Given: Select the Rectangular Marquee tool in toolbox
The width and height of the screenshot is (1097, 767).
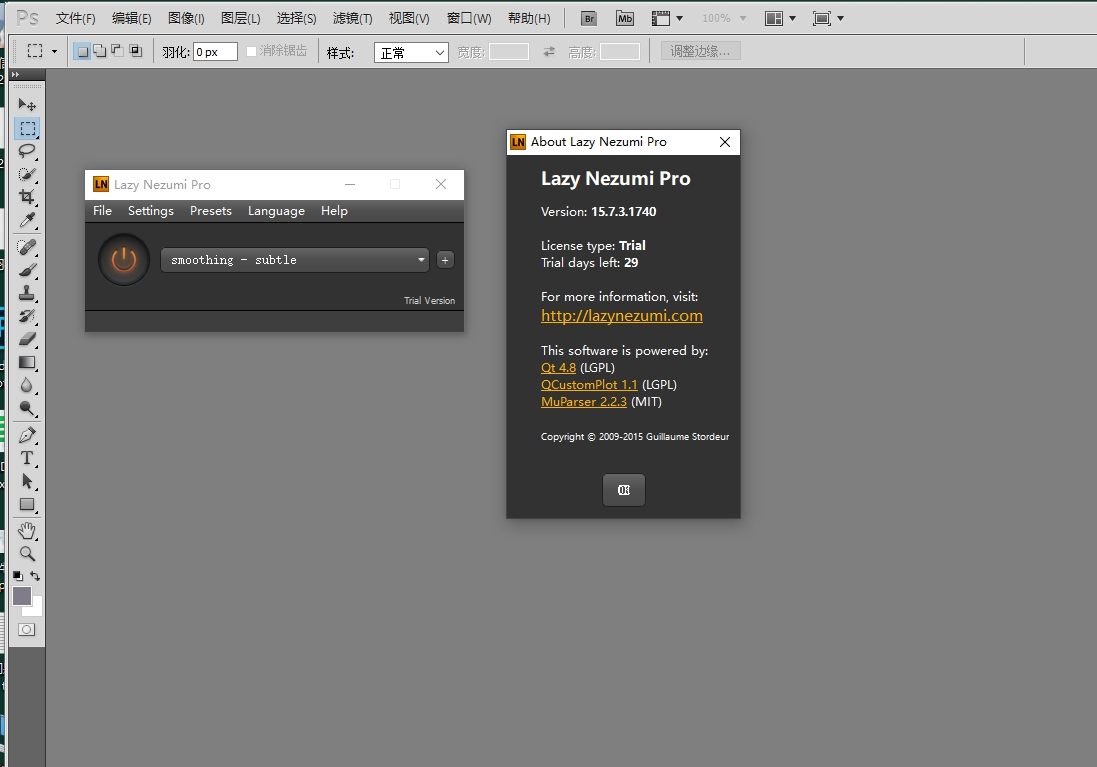Looking at the screenshot, I should click(27, 129).
